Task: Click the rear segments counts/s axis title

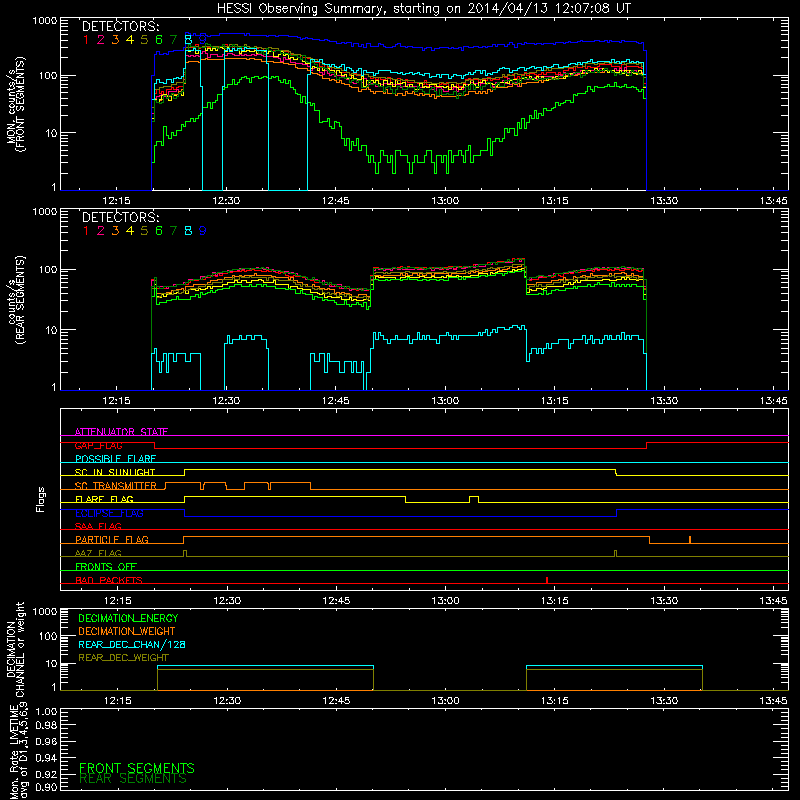Action: [x=16, y=300]
